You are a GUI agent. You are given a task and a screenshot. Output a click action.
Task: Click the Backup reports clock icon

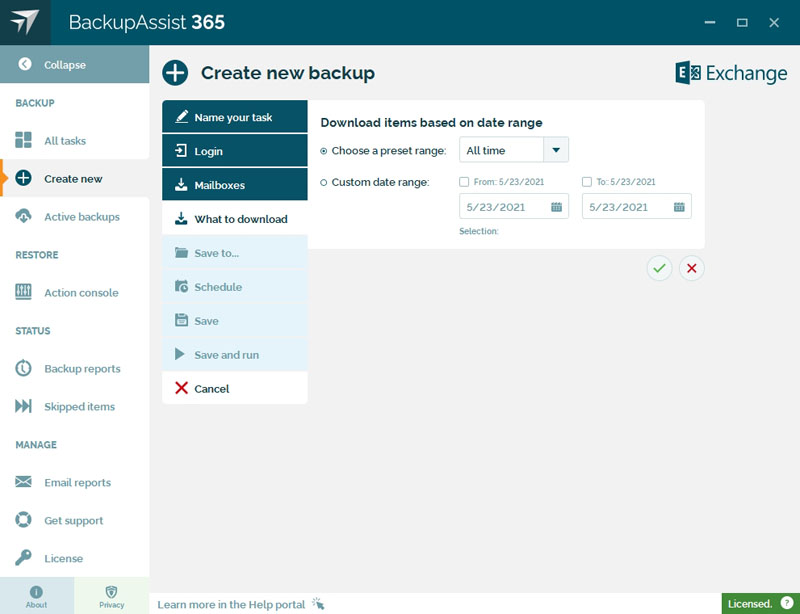coord(23,368)
